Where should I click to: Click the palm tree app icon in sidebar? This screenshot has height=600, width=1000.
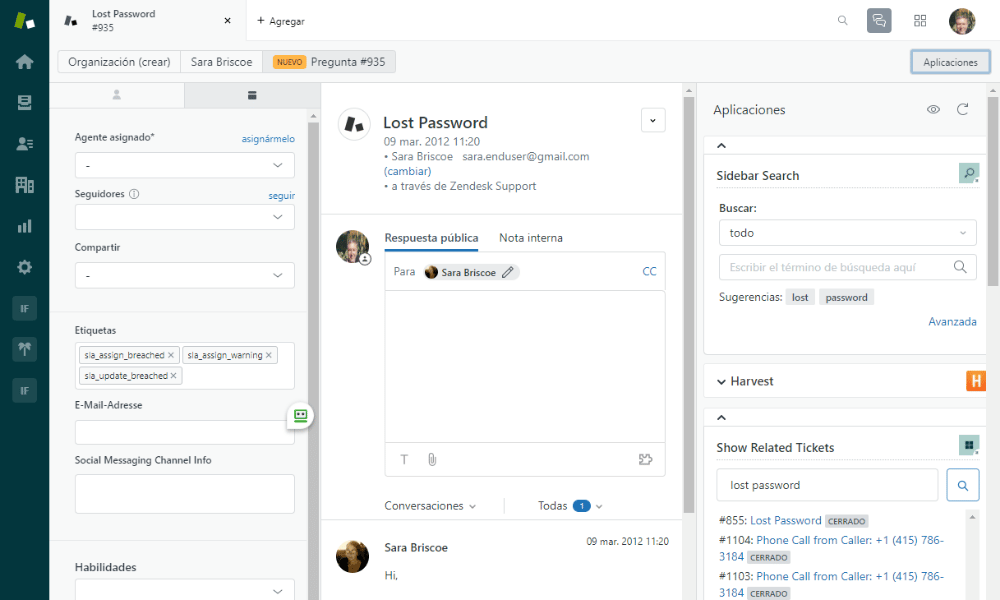(x=24, y=349)
